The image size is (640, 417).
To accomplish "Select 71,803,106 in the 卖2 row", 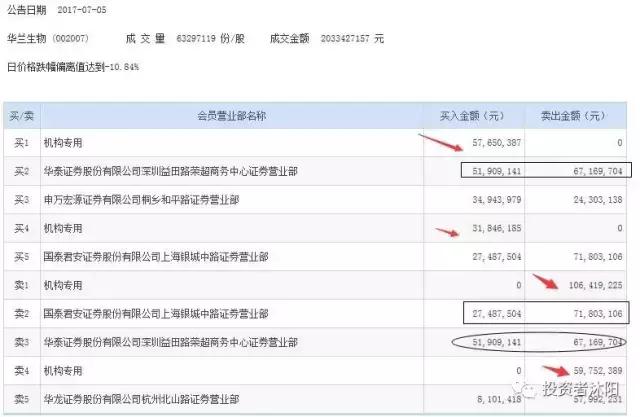I will click(598, 314).
